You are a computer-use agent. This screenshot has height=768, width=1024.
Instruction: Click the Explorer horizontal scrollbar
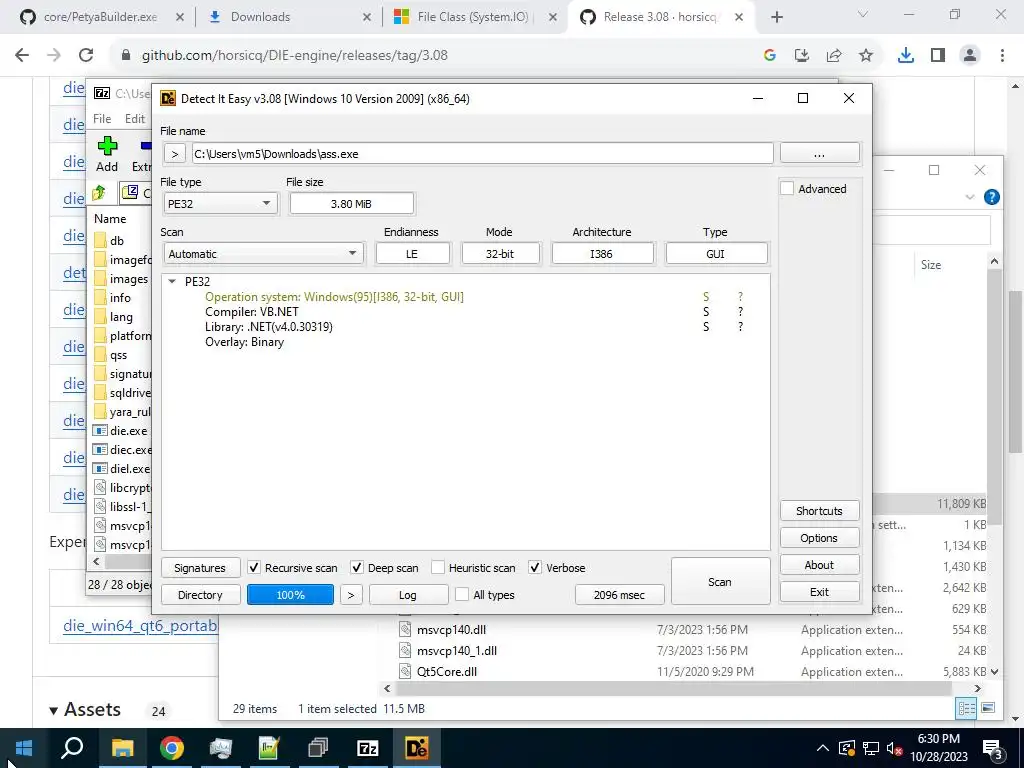pos(673,688)
